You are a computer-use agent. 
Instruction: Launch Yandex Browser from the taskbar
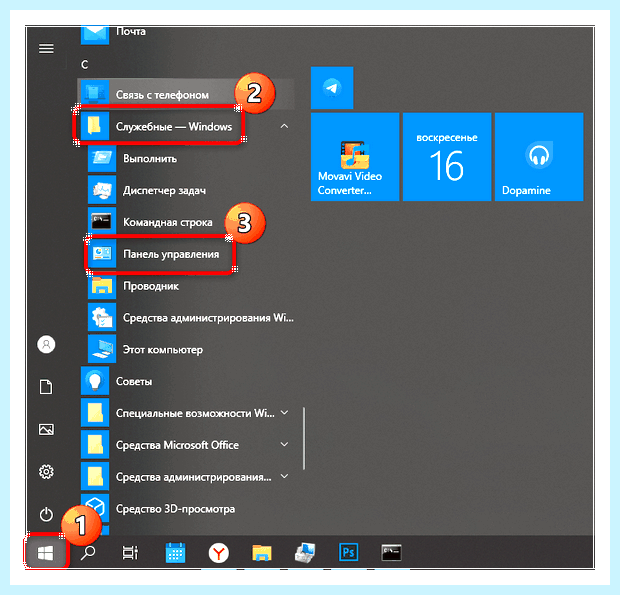pos(219,552)
